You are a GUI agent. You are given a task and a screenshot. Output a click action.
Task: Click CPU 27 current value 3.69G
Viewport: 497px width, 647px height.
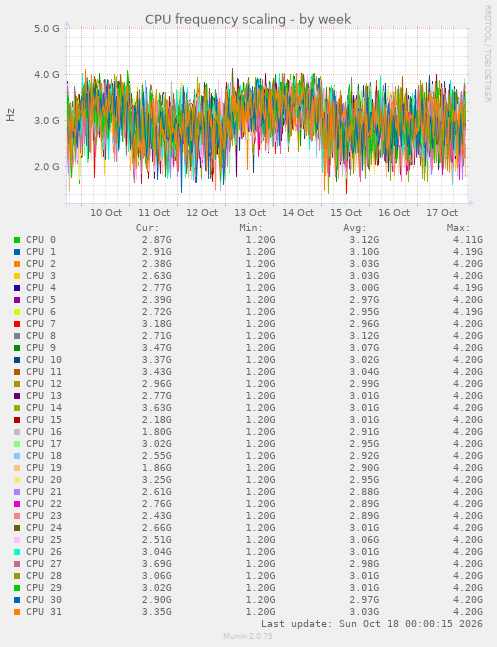[157, 563]
